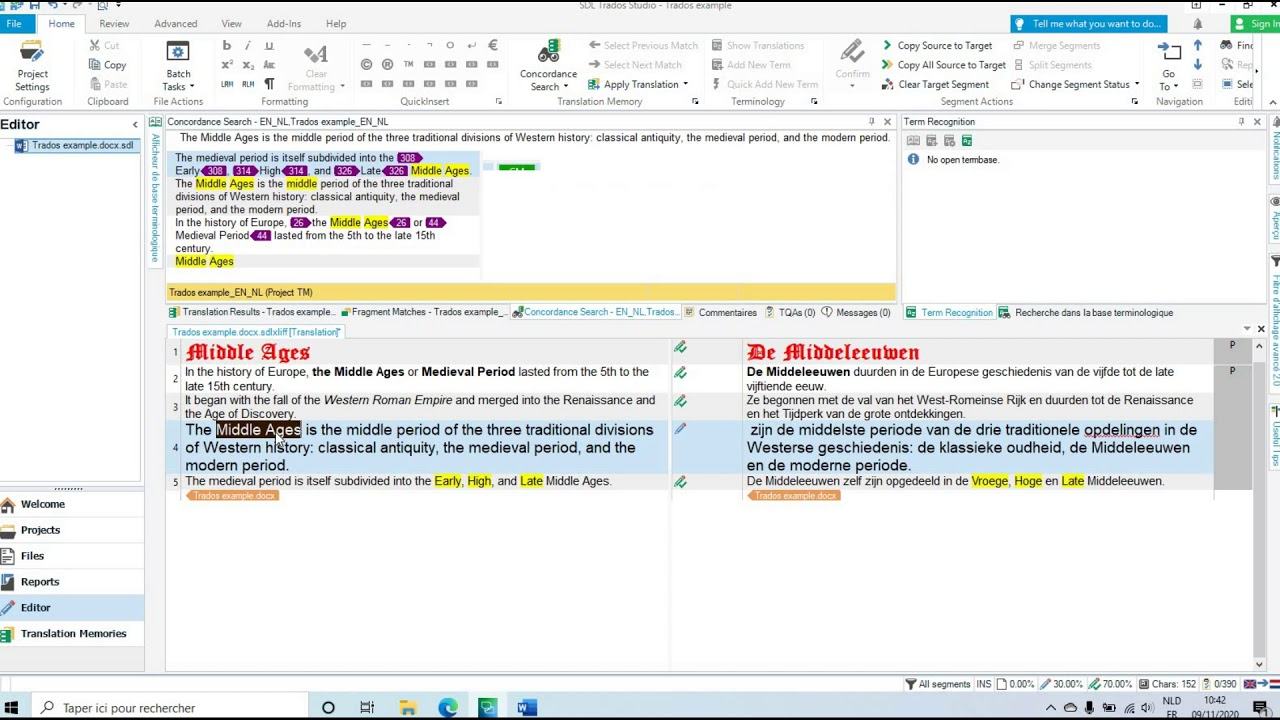Switch to the View ribbon tab
This screenshot has height=720, width=1280.
point(231,23)
